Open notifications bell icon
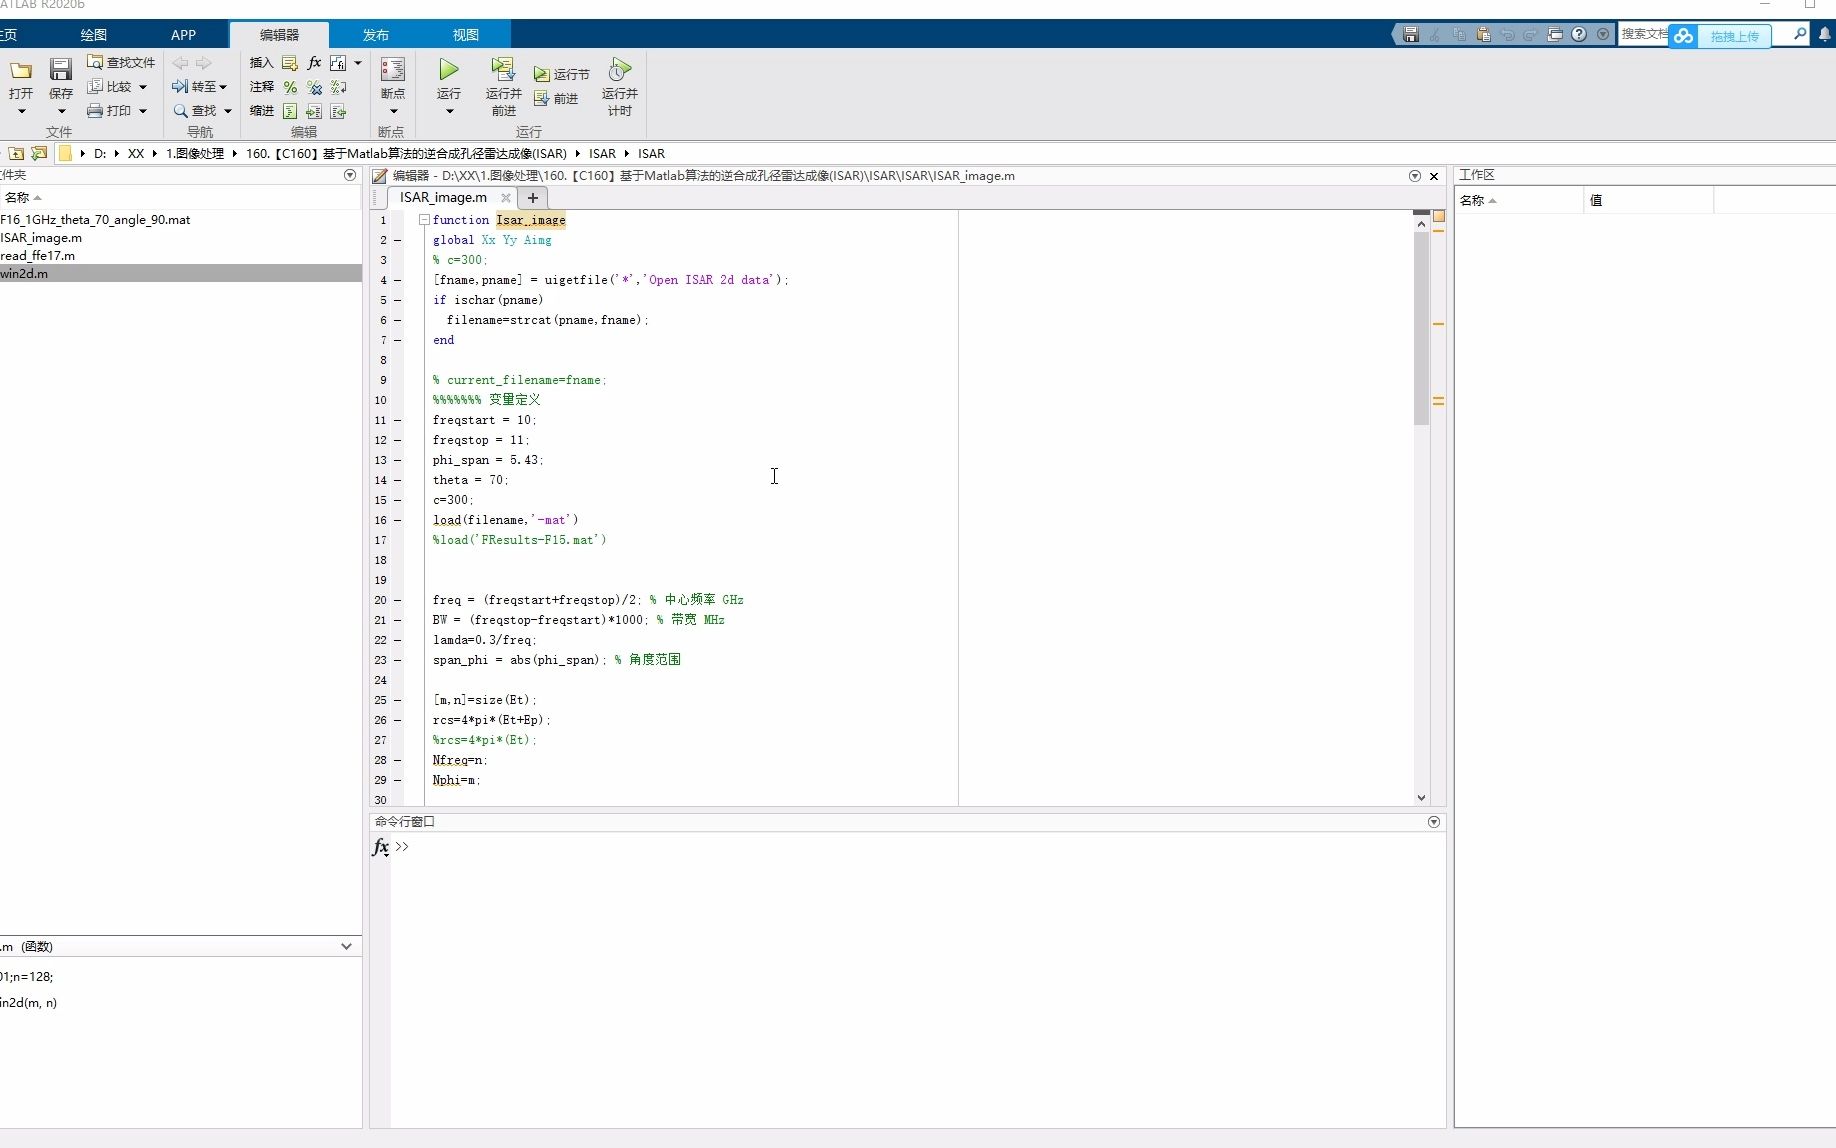Viewport: 1836px width, 1148px height. click(x=1825, y=34)
